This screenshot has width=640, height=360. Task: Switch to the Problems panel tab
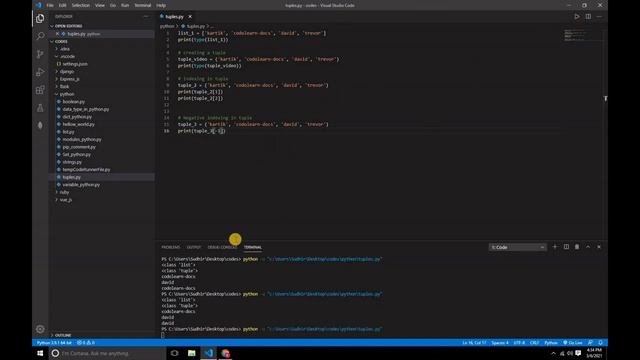[171, 247]
